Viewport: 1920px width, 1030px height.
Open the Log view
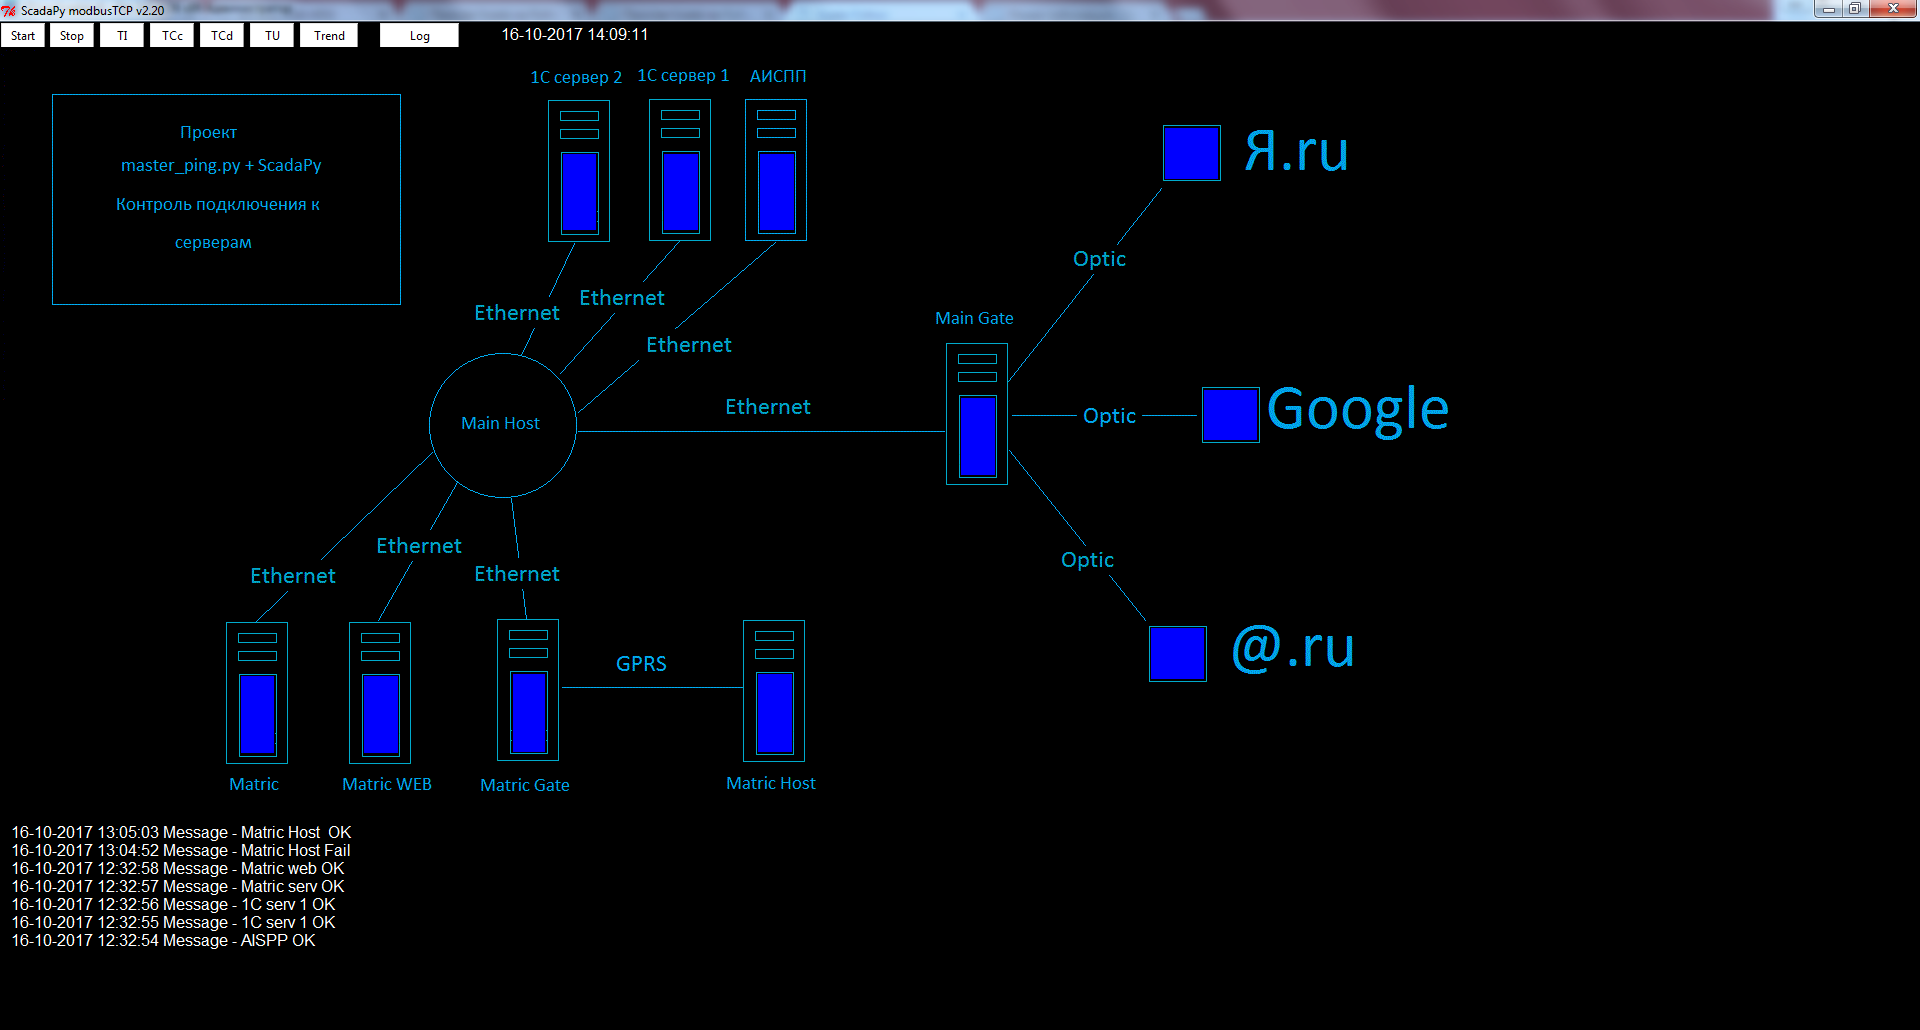[x=420, y=35]
